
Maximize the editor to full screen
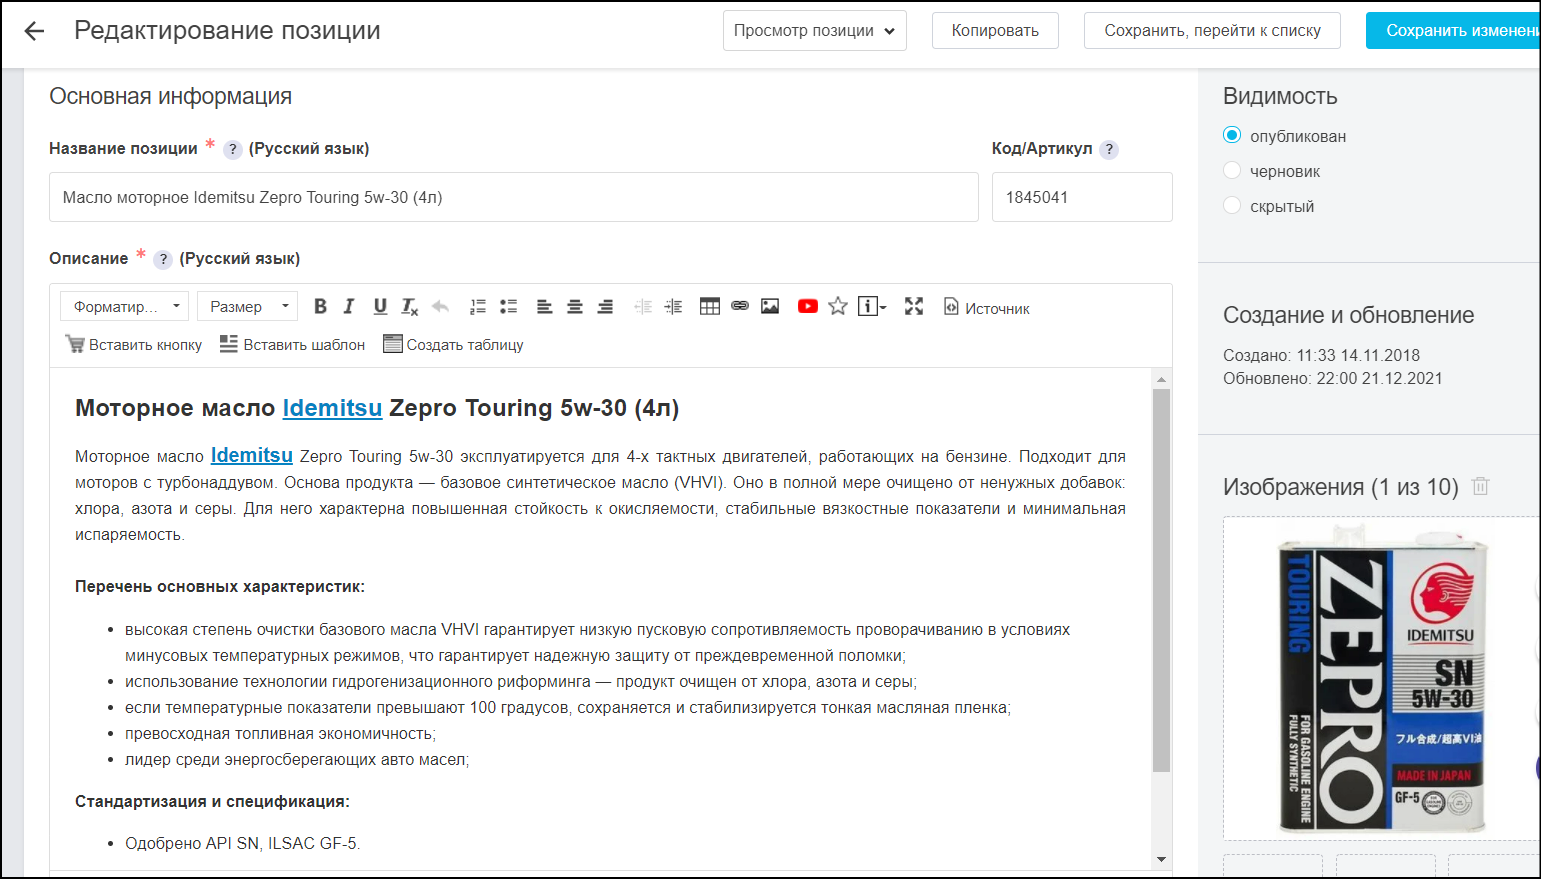point(914,306)
